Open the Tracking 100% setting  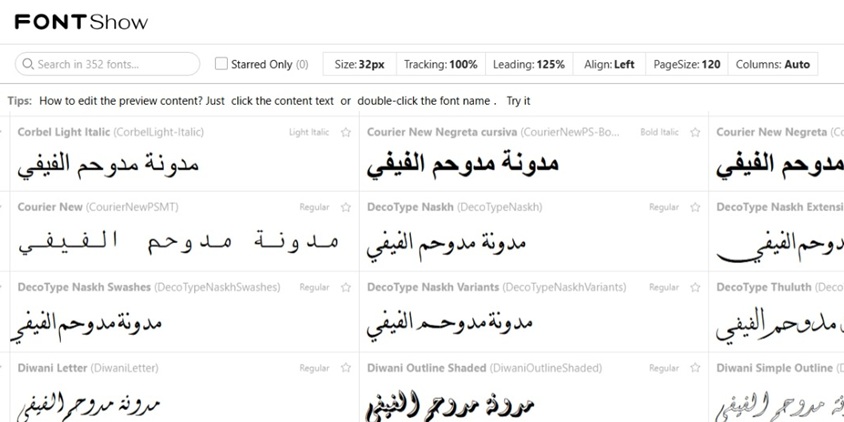(x=440, y=64)
